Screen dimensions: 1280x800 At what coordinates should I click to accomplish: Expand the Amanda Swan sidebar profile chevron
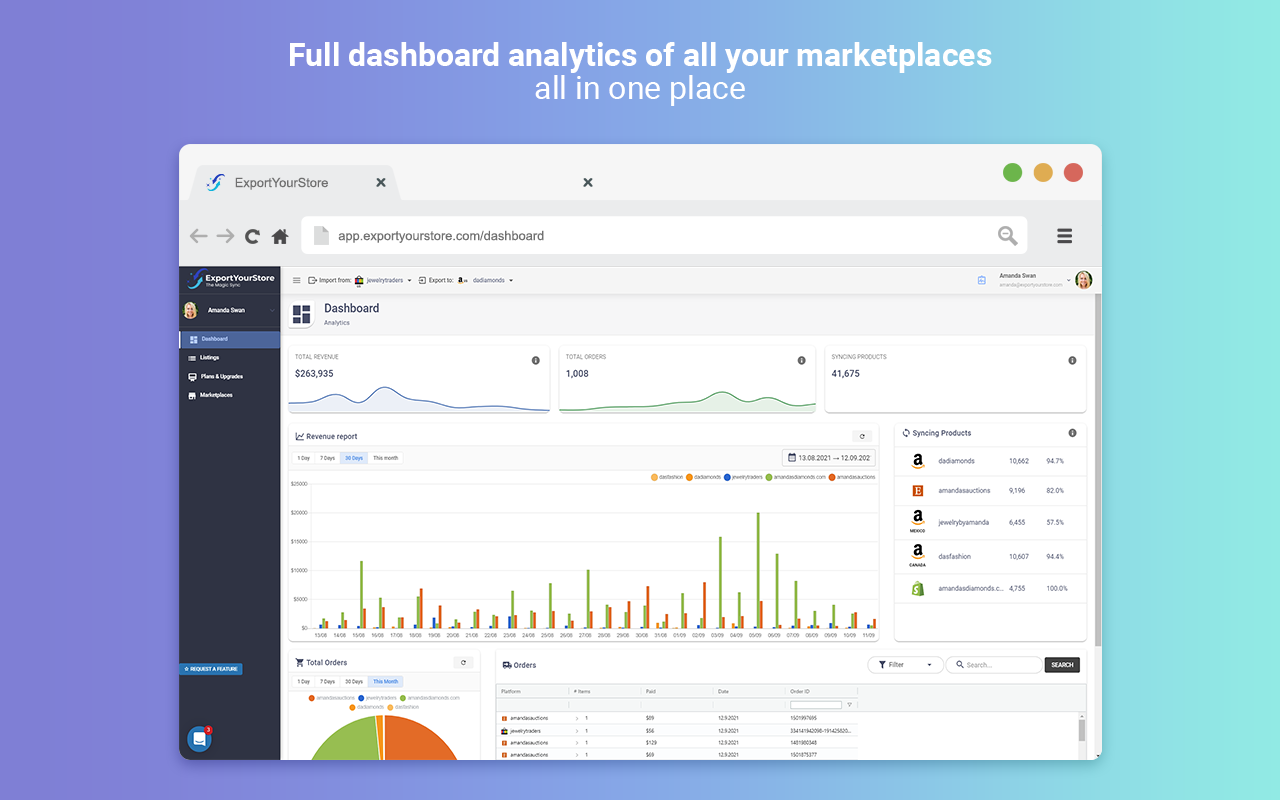pos(272,311)
